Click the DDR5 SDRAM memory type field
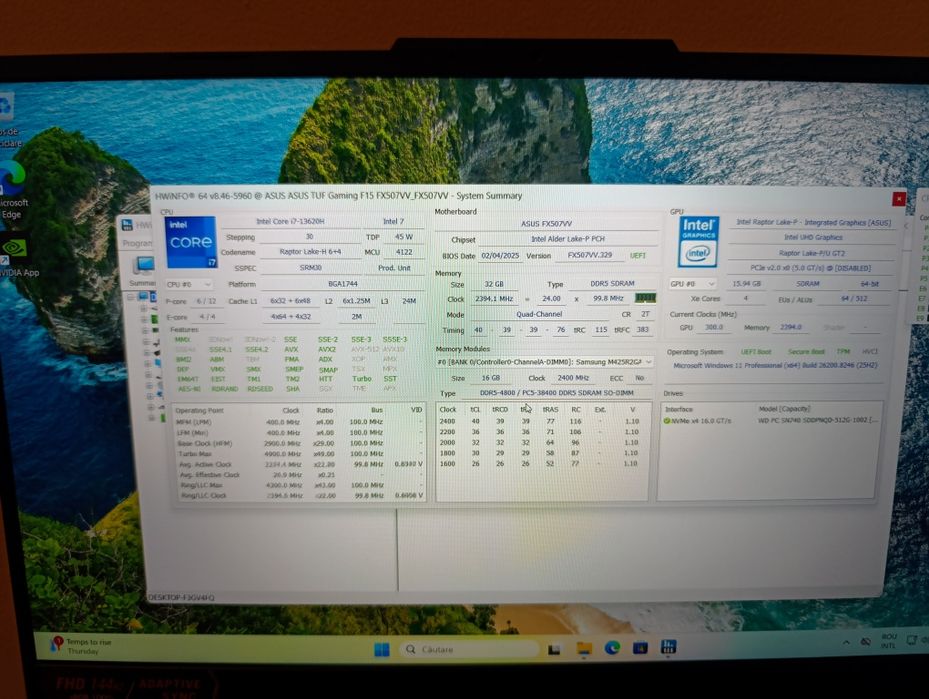929x699 pixels. pos(611,283)
